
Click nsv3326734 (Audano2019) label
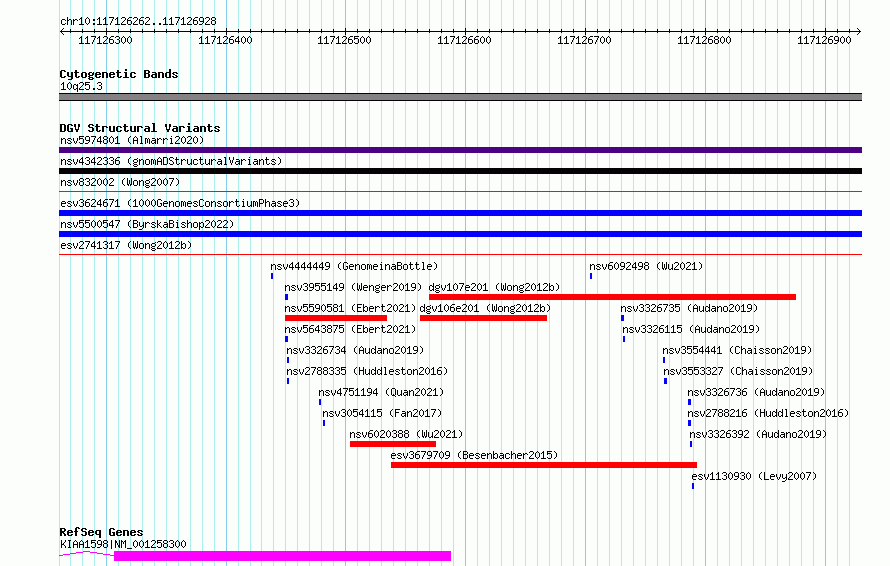pos(355,350)
